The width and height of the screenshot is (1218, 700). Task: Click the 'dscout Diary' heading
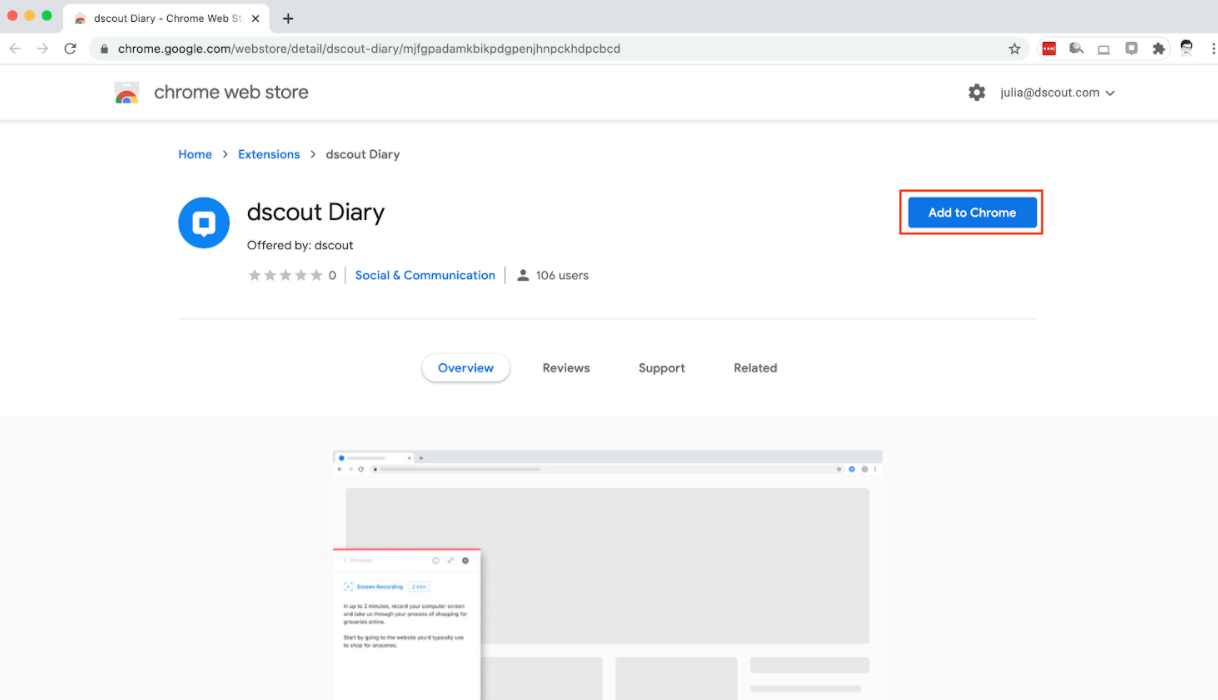point(316,212)
